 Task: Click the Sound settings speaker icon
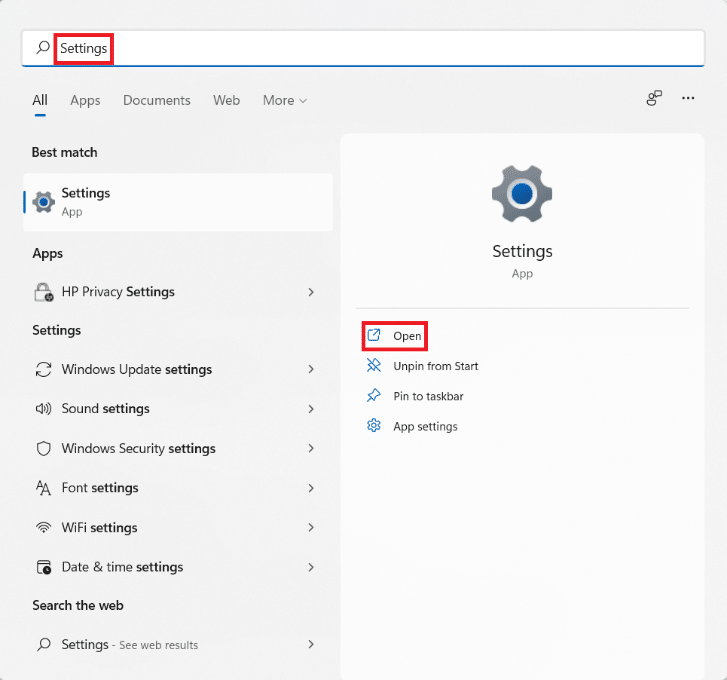[43, 409]
